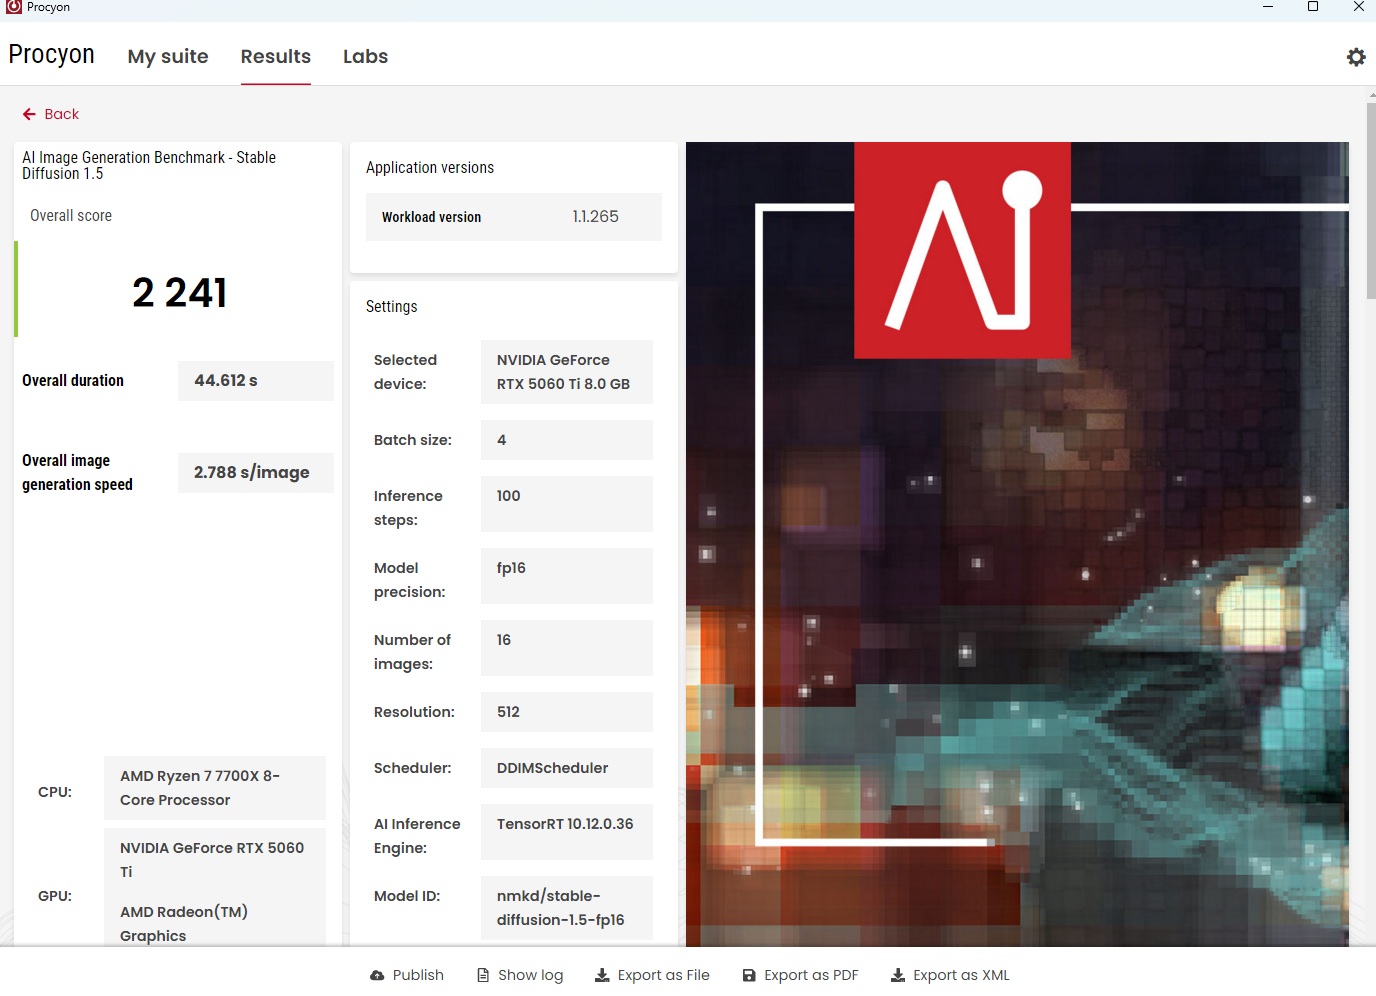This screenshot has width=1376, height=996.
Task: Click the TensorRT 10.12.0.36 engine value
Action: click(567, 832)
